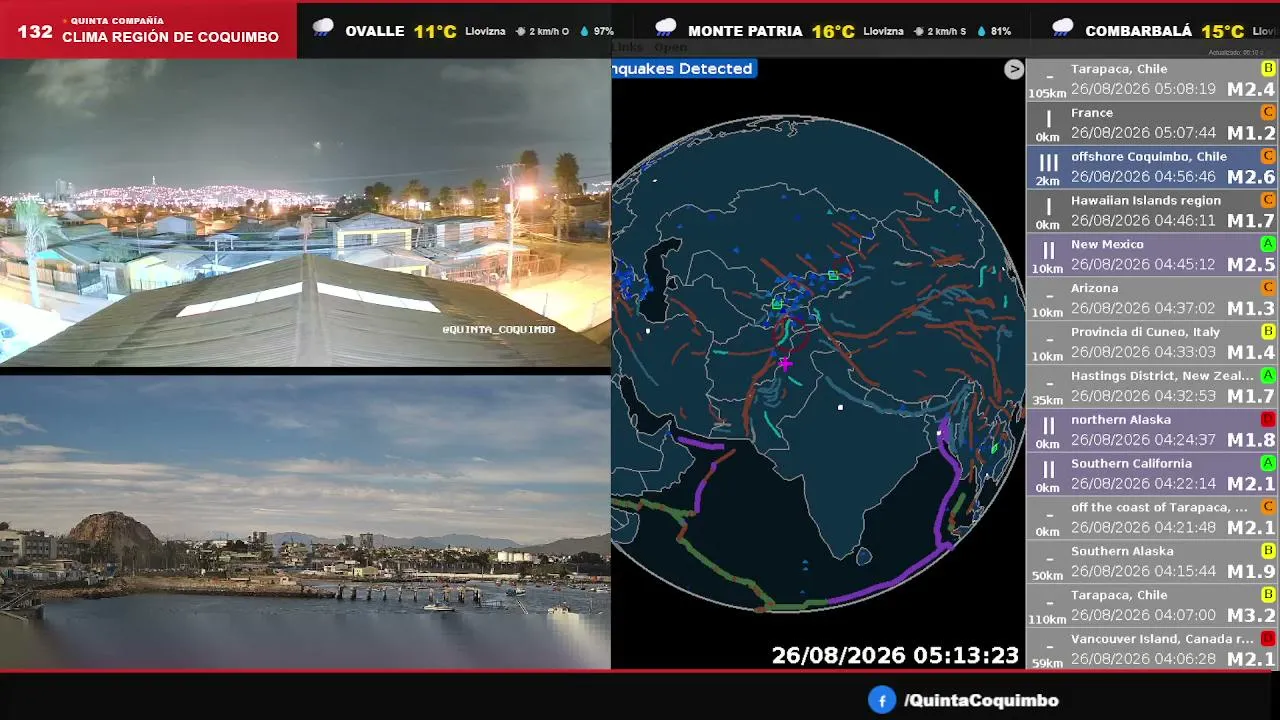Click the I intensity icon on France row
This screenshot has width=1280, height=720.
(x=1048, y=119)
